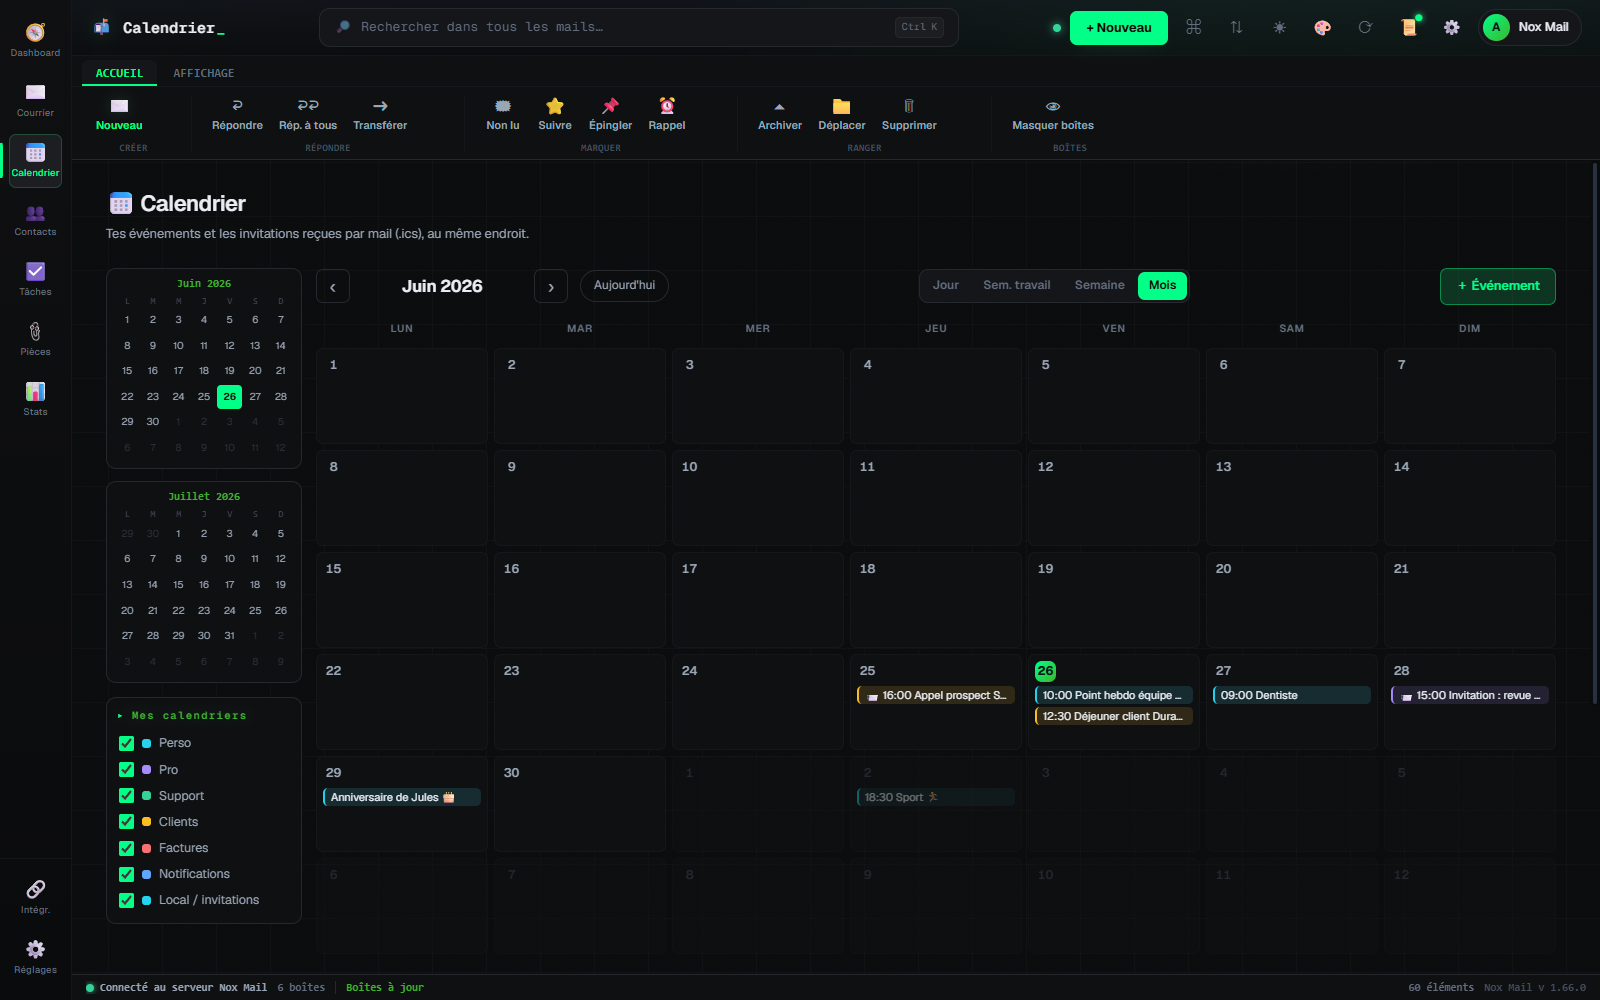Open the Dashboard in the sidebar
The image size is (1600, 1000).
point(35,40)
